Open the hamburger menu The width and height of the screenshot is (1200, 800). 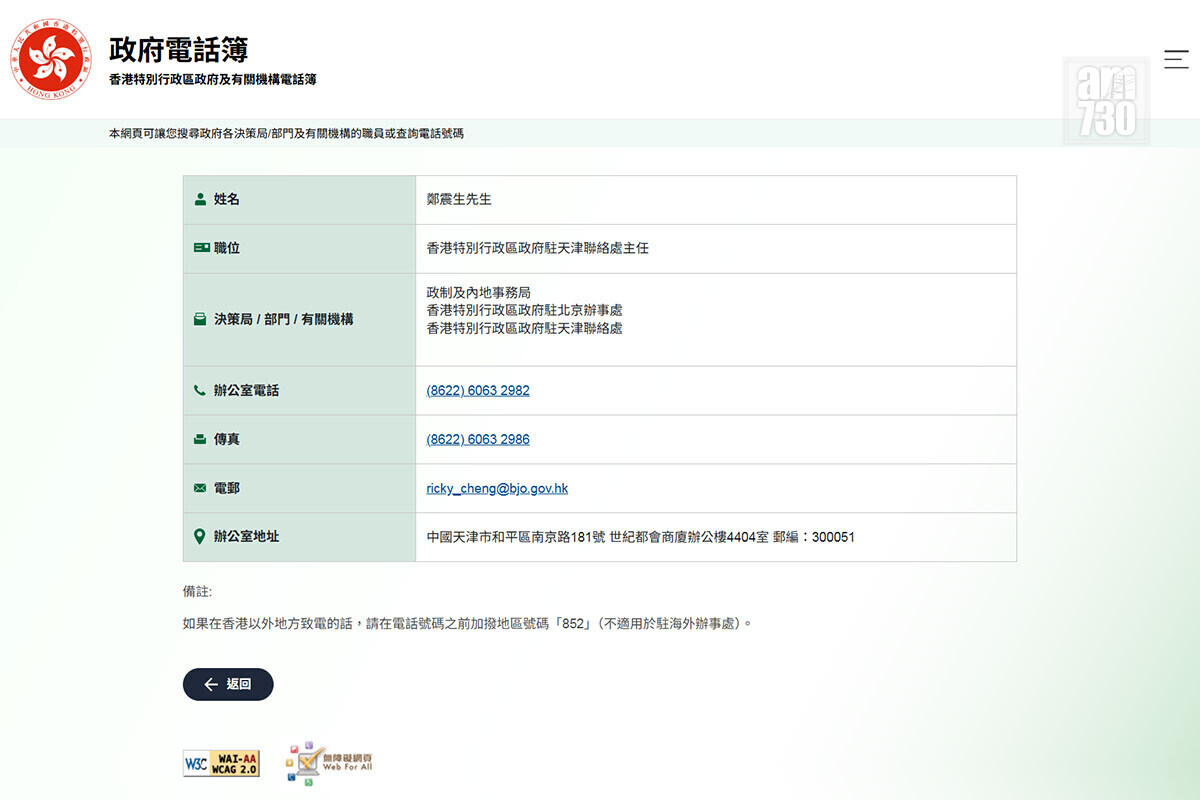click(1176, 59)
